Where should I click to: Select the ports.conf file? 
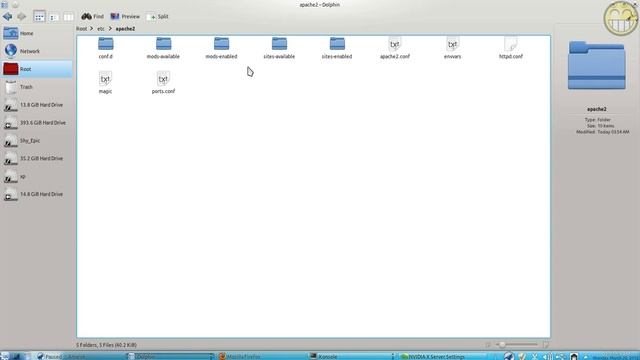[163, 83]
